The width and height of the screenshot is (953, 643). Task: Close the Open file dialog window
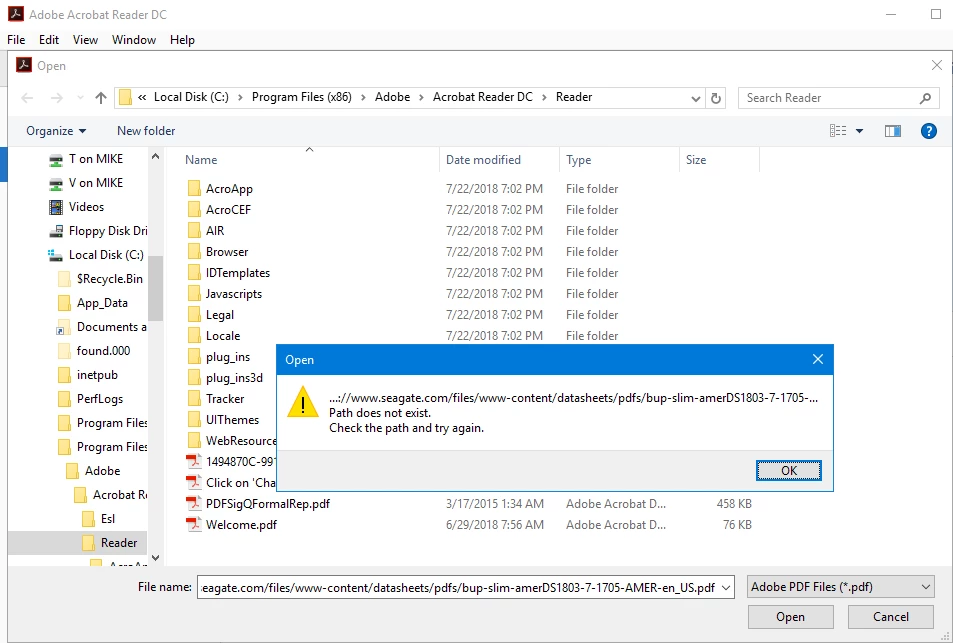(937, 65)
